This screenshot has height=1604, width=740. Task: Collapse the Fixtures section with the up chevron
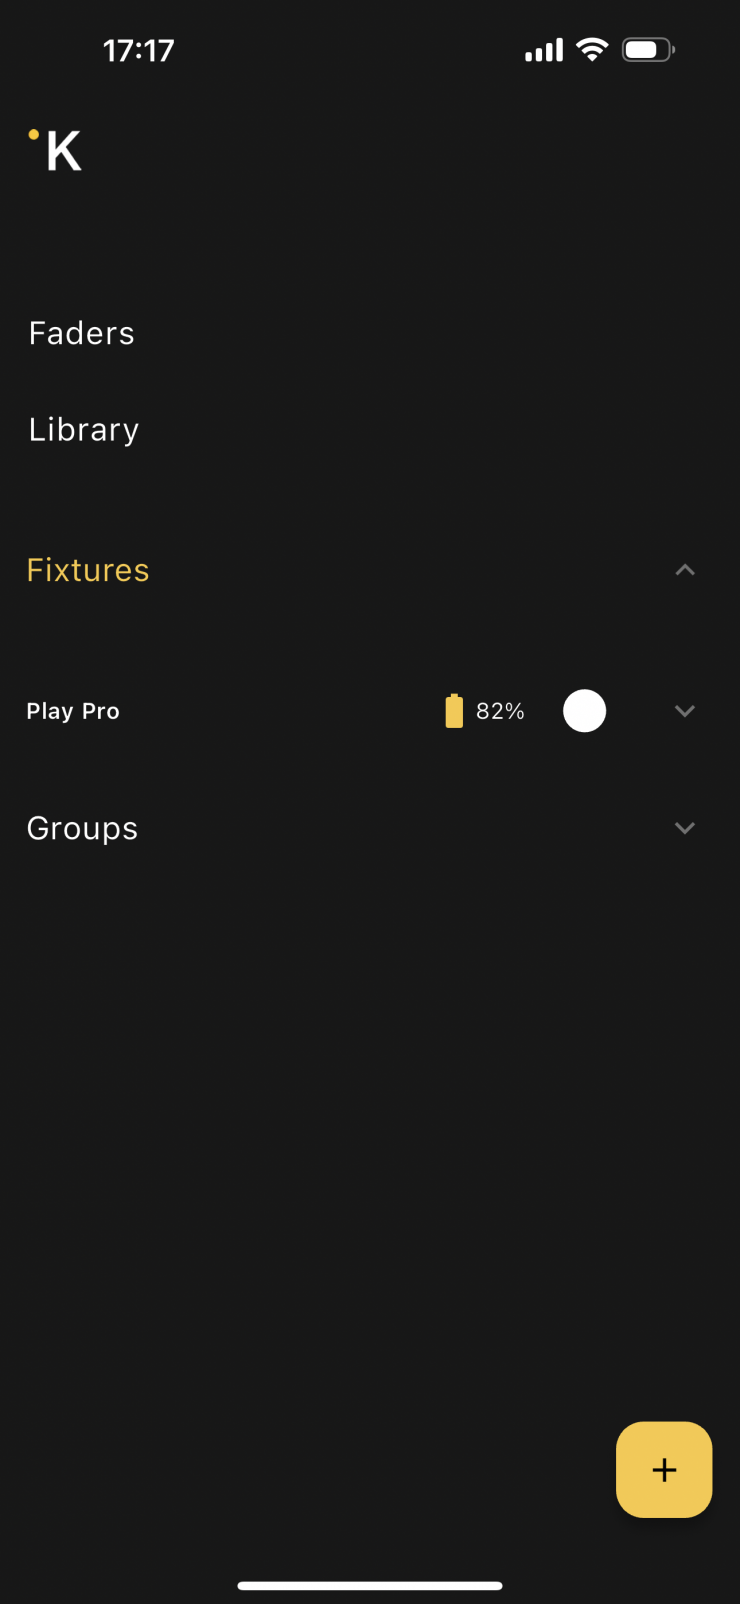coord(685,570)
